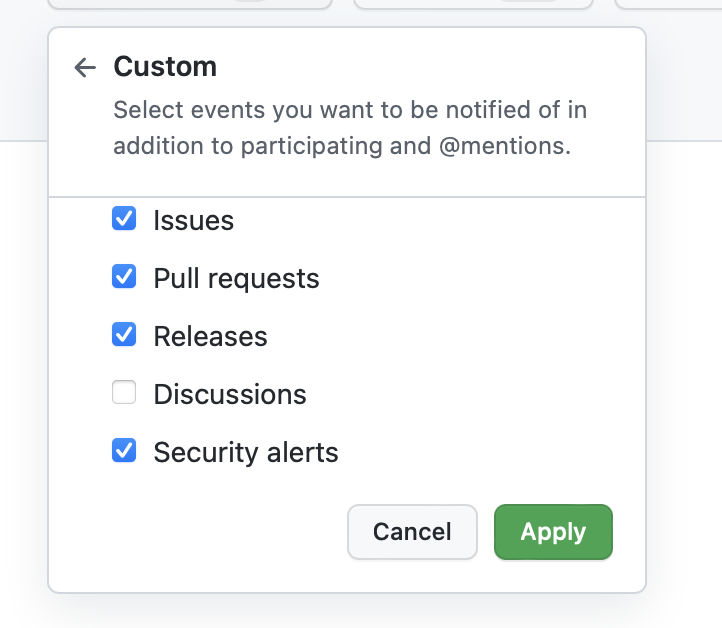Screen dimensions: 722x628
Task: Untick the Releases checkbox
Action: tap(124, 335)
